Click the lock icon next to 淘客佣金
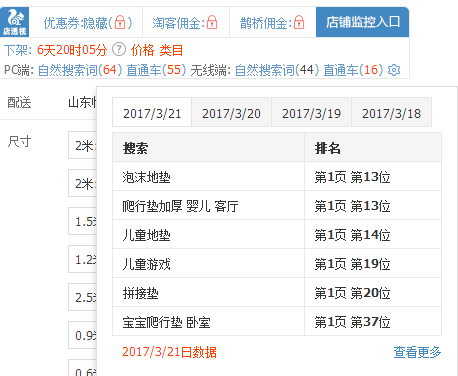The image size is (458, 376). pos(212,23)
